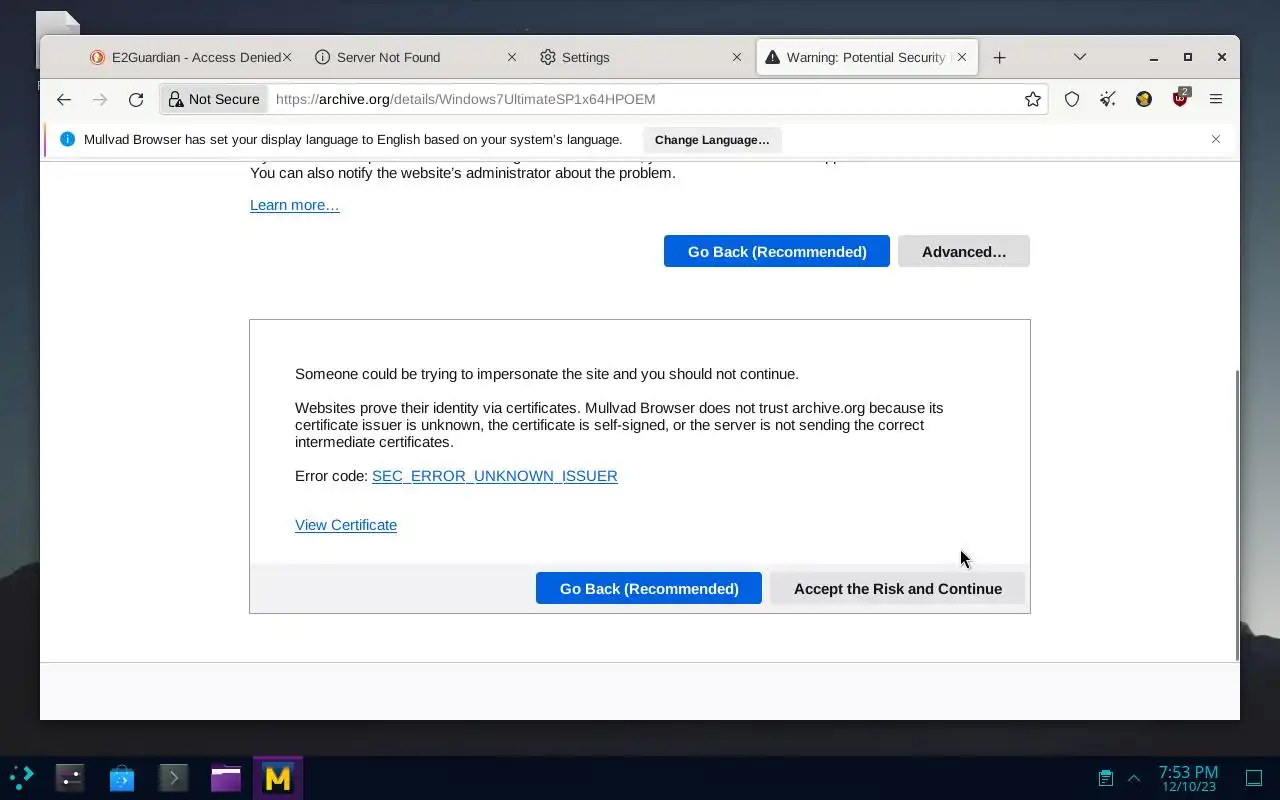Click the info icon in notification bar
The width and height of the screenshot is (1280, 800).
tap(67, 139)
